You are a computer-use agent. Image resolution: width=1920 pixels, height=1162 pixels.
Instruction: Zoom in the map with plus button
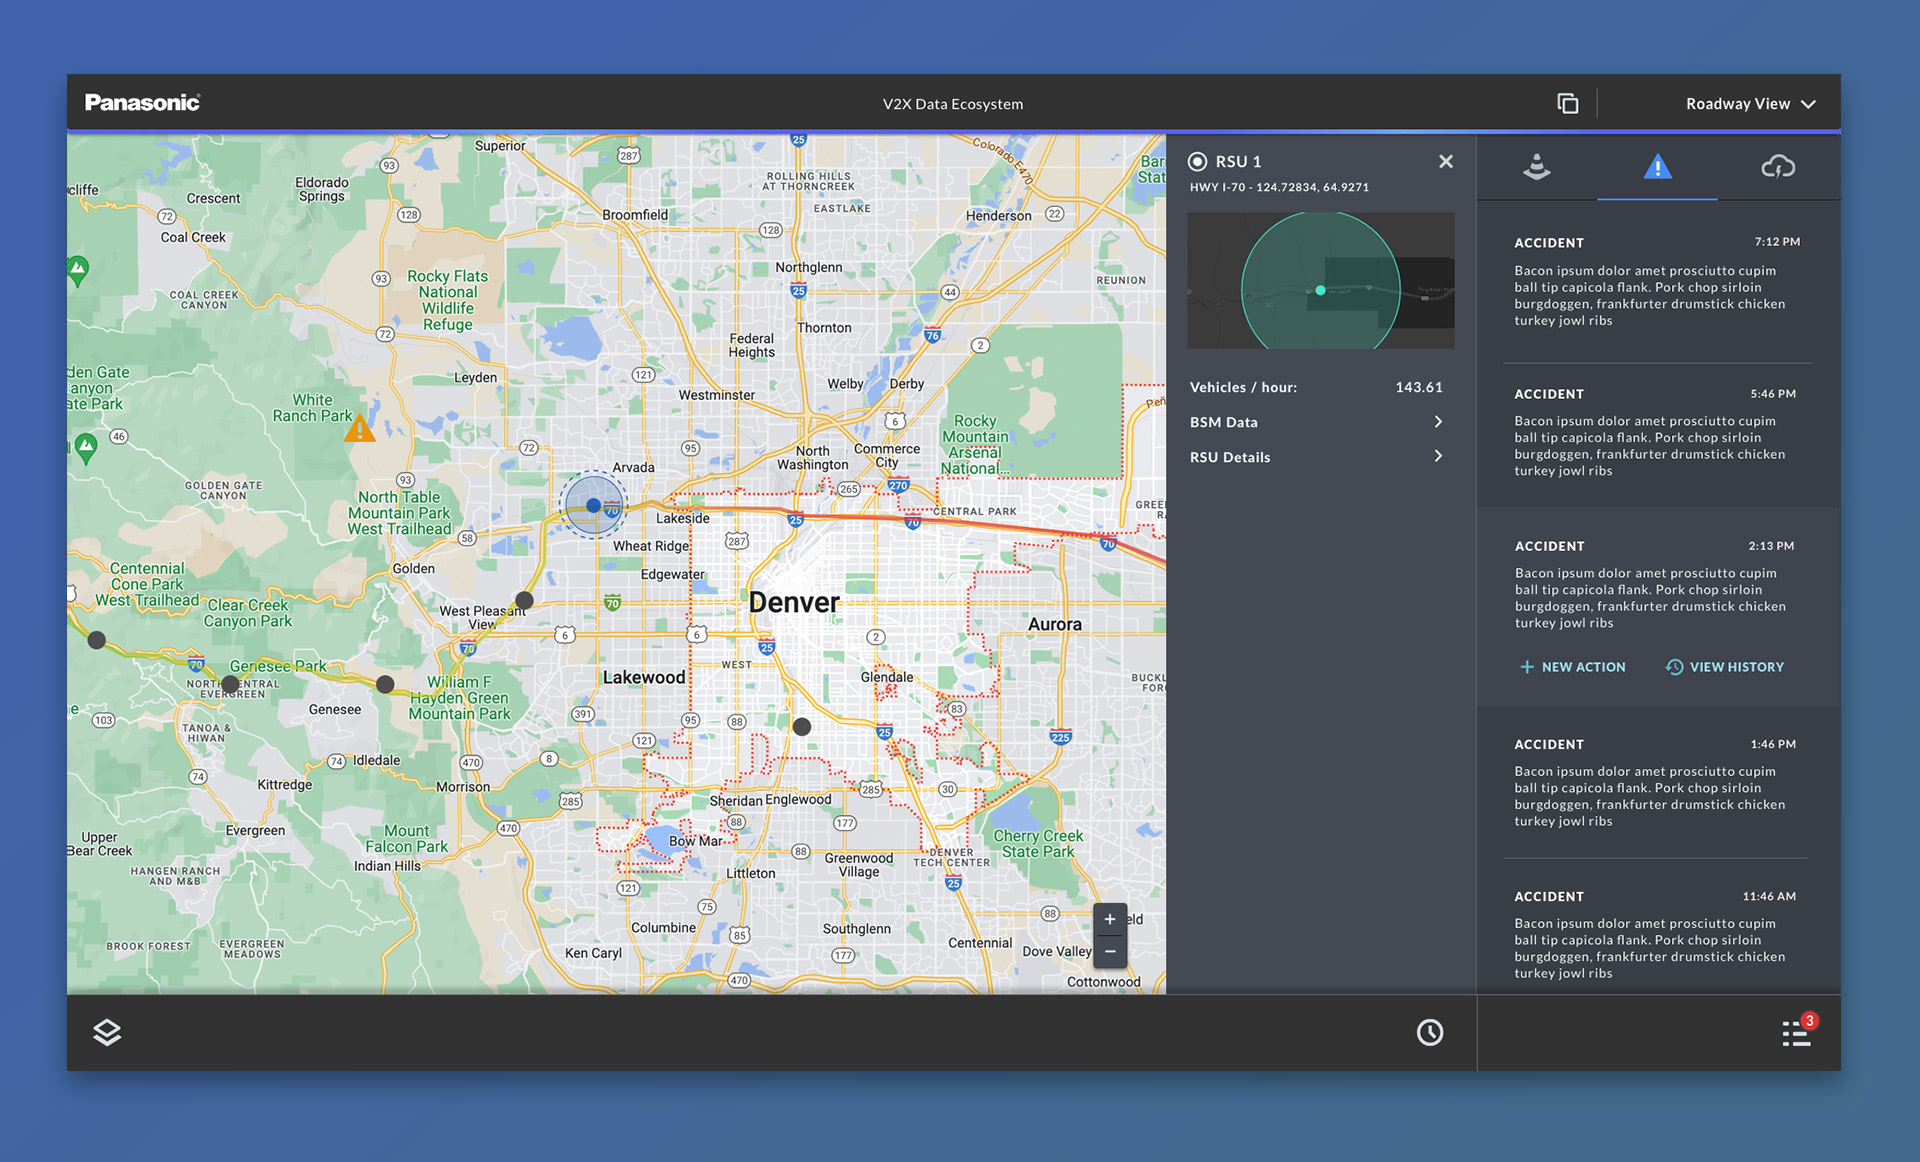pos(1110,920)
